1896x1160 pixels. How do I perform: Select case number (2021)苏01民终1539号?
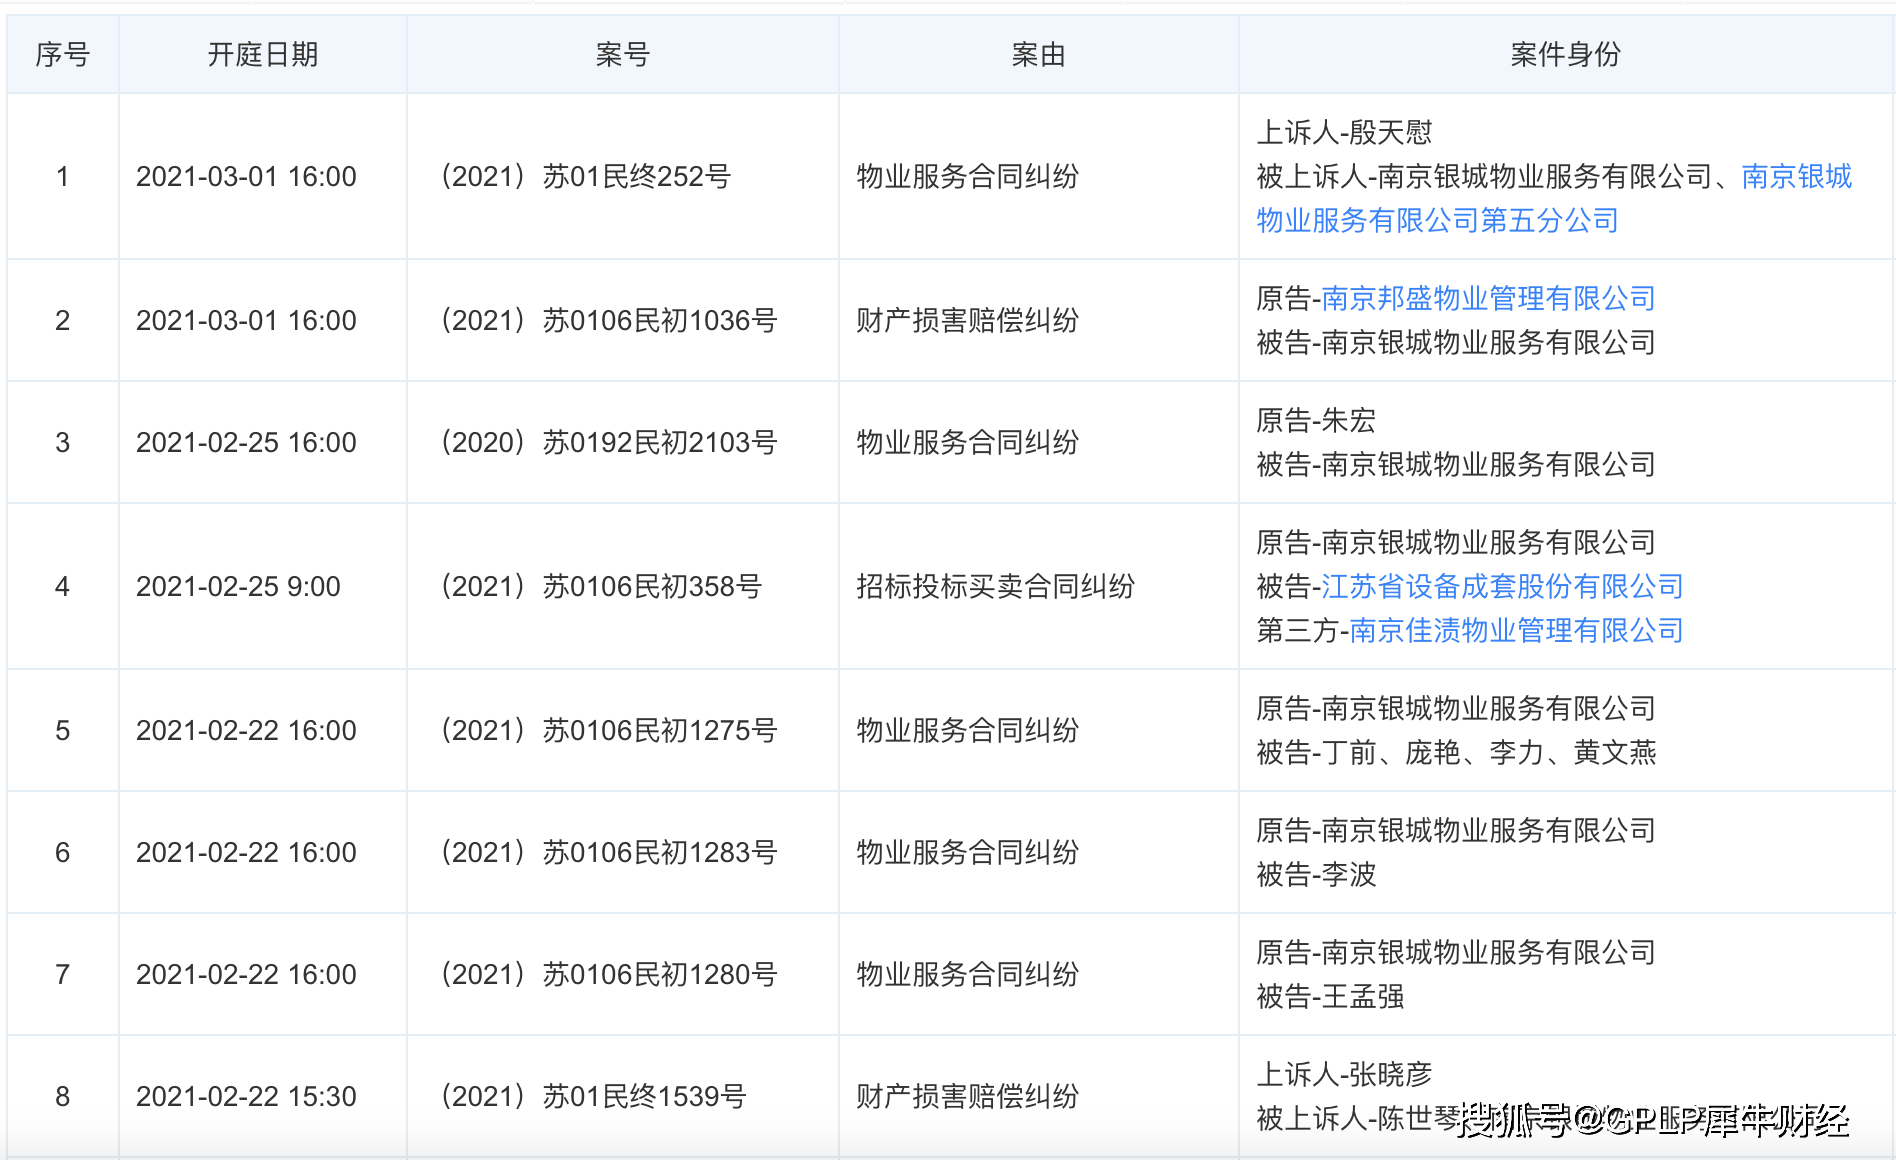(594, 1096)
